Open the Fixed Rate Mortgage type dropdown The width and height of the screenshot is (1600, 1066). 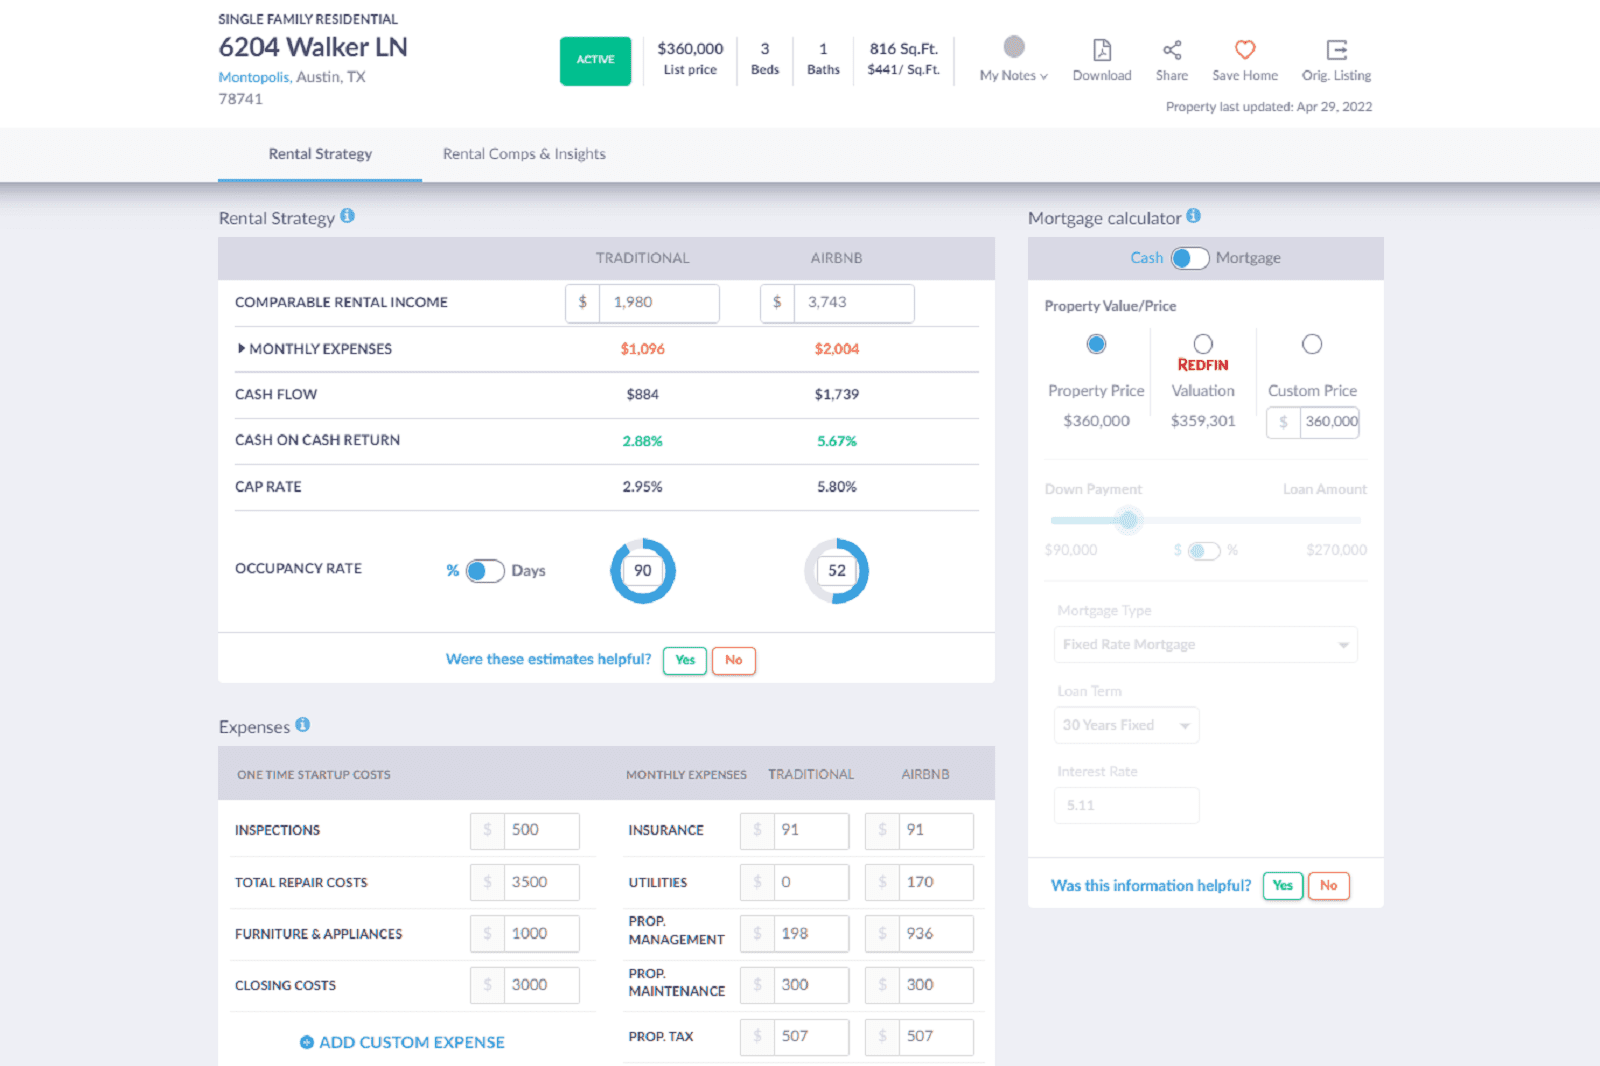pos(1205,645)
